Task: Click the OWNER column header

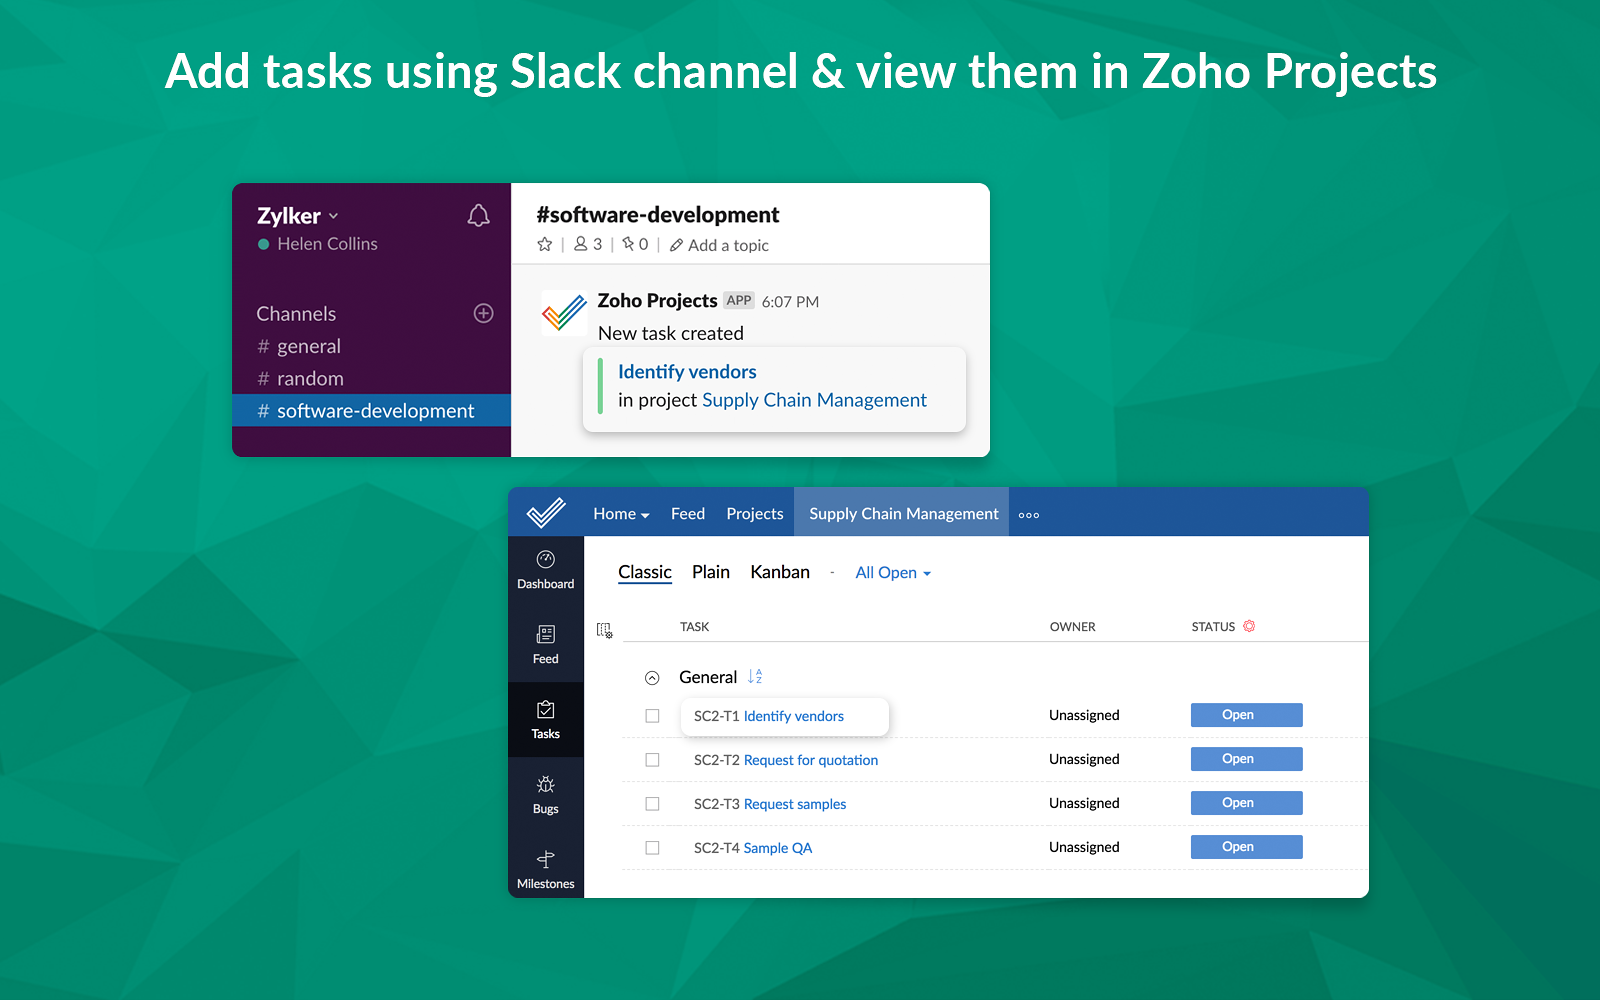Action: (1072, 627)
